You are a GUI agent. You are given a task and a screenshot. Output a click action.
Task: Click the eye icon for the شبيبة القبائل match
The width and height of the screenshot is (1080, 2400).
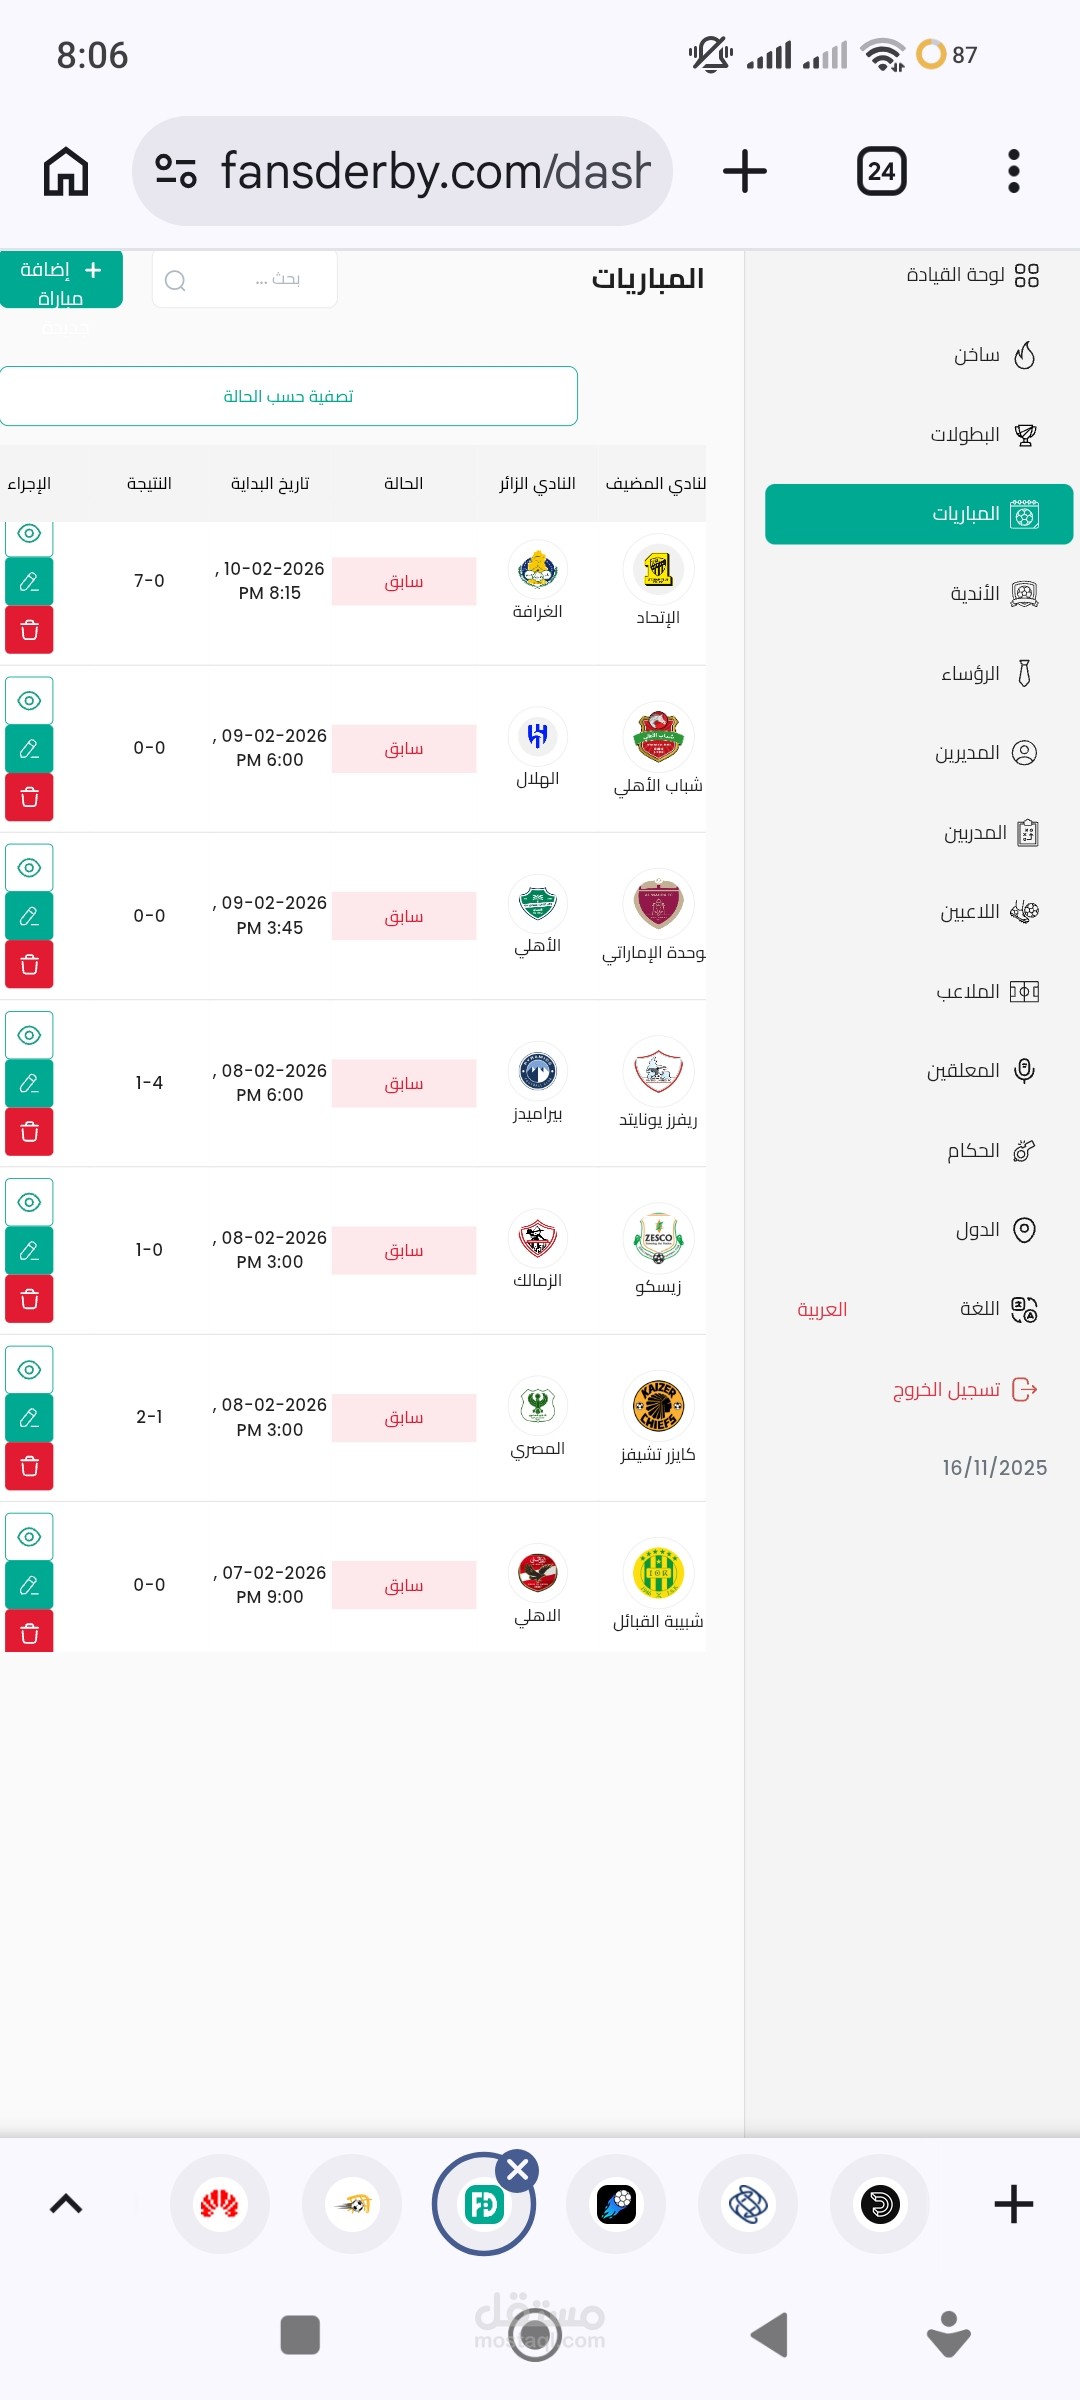29,1536
